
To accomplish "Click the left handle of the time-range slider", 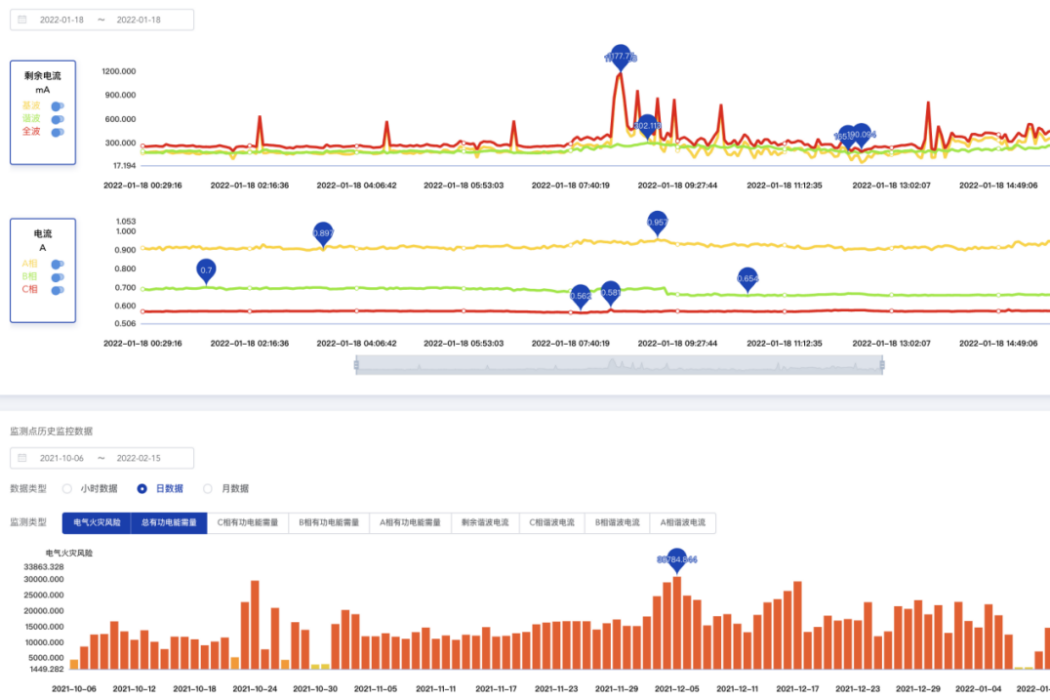I will click(x=356, y=364).
